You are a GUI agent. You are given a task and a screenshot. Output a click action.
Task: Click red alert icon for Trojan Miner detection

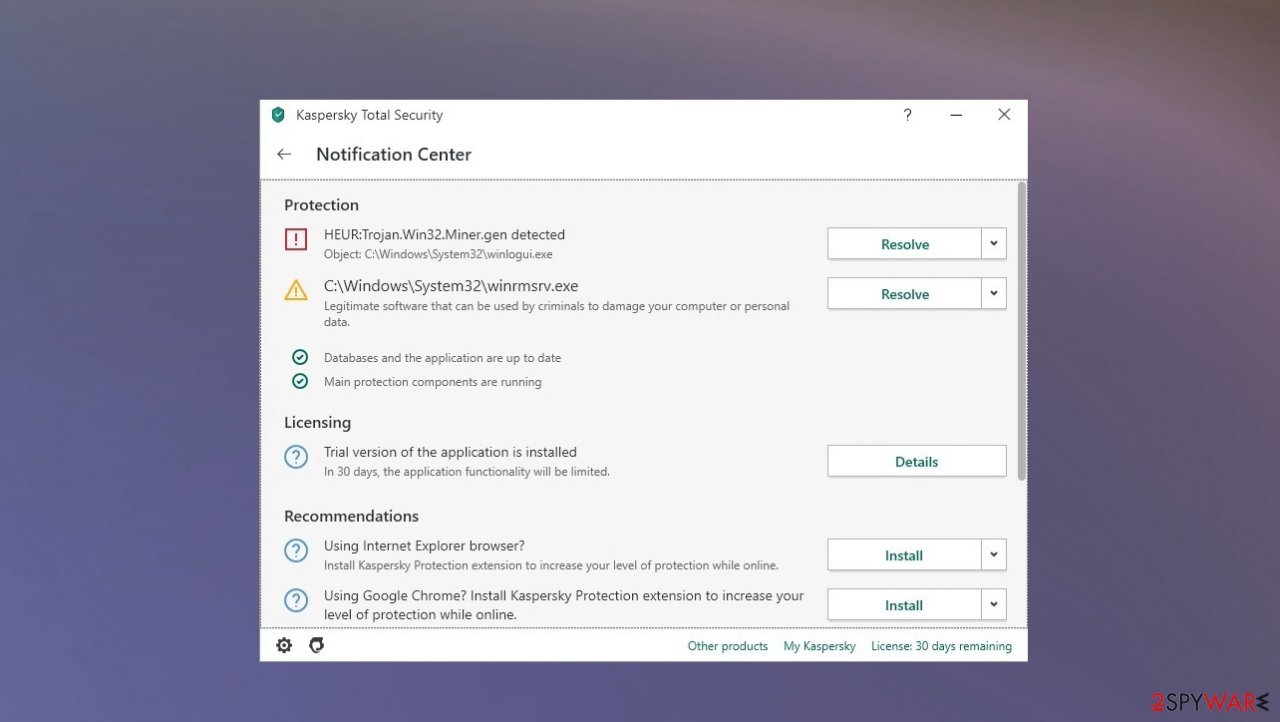click(296, 239)
